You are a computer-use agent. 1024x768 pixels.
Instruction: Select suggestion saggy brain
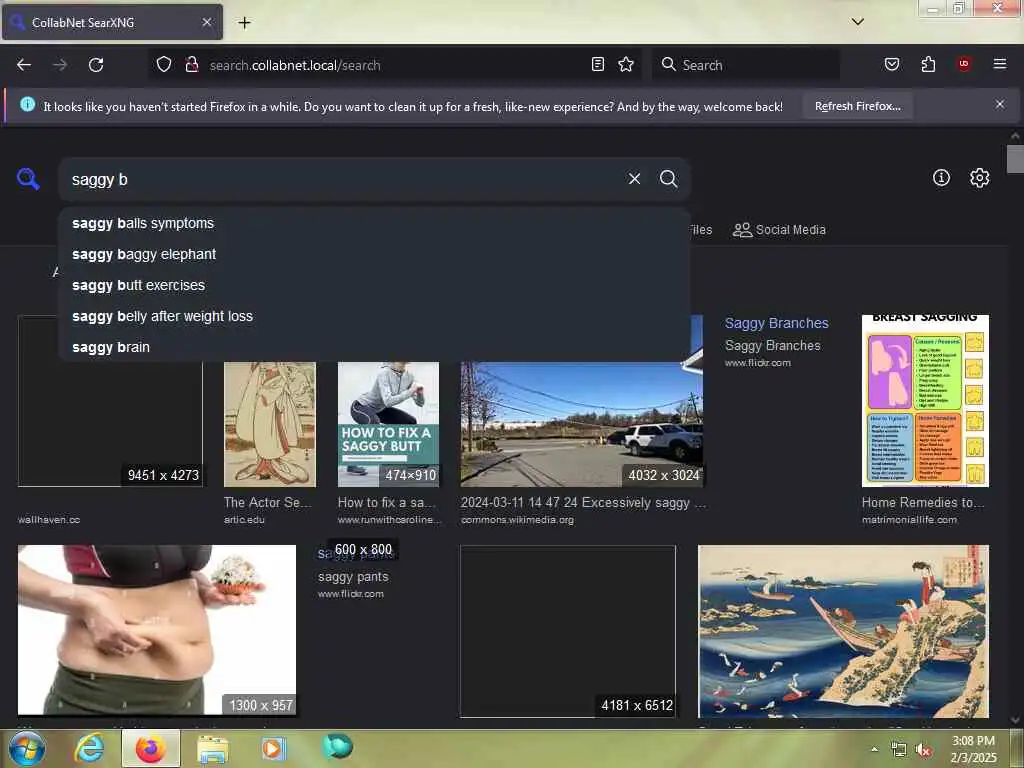tap(374, 347)
